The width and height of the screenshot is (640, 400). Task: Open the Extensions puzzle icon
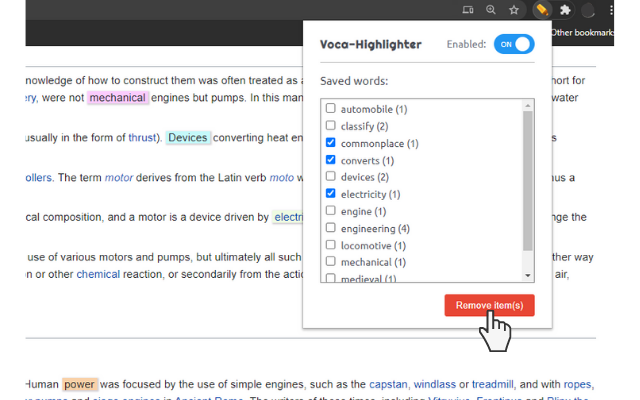coord(565,10)
